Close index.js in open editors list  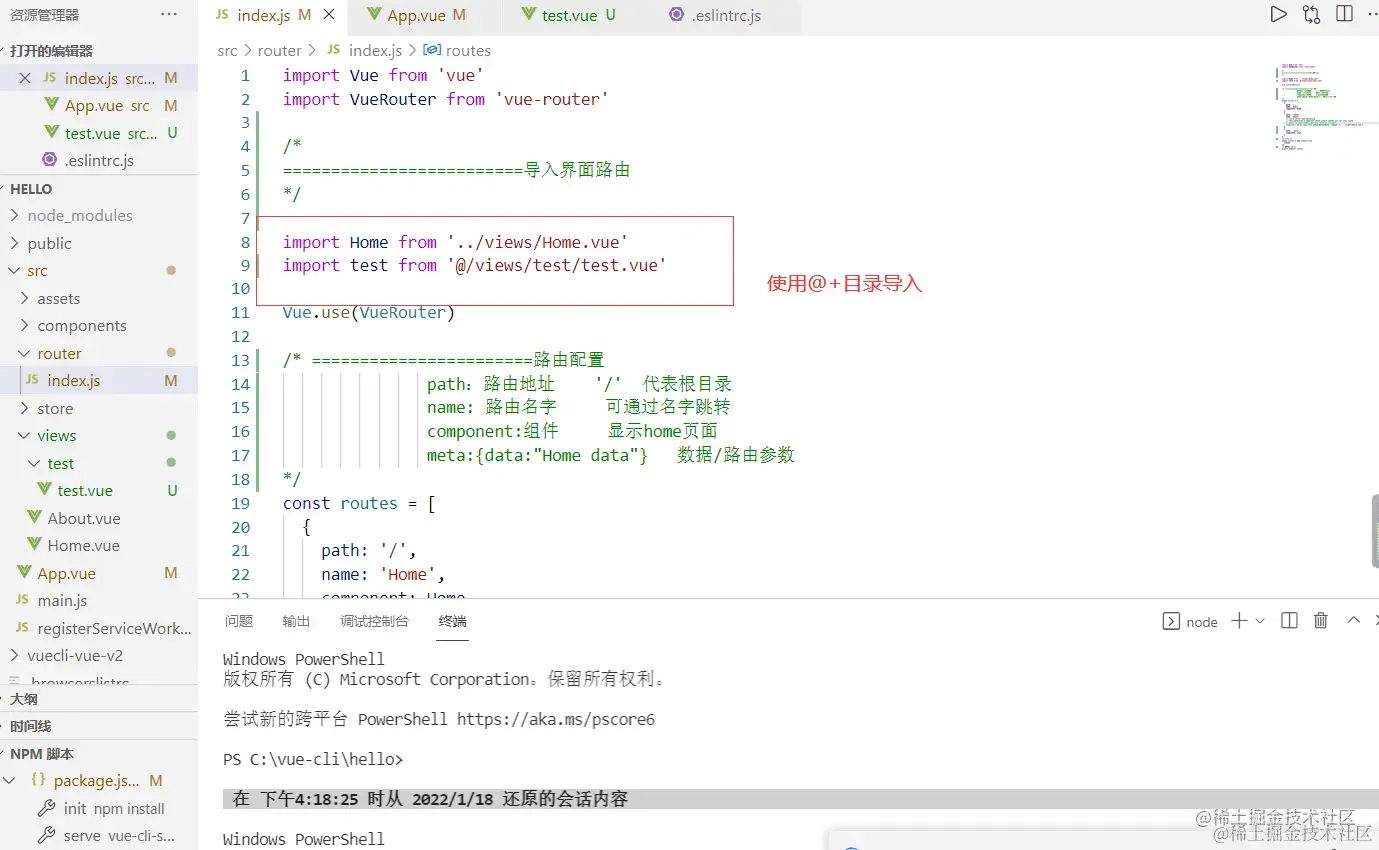point(25,78)
